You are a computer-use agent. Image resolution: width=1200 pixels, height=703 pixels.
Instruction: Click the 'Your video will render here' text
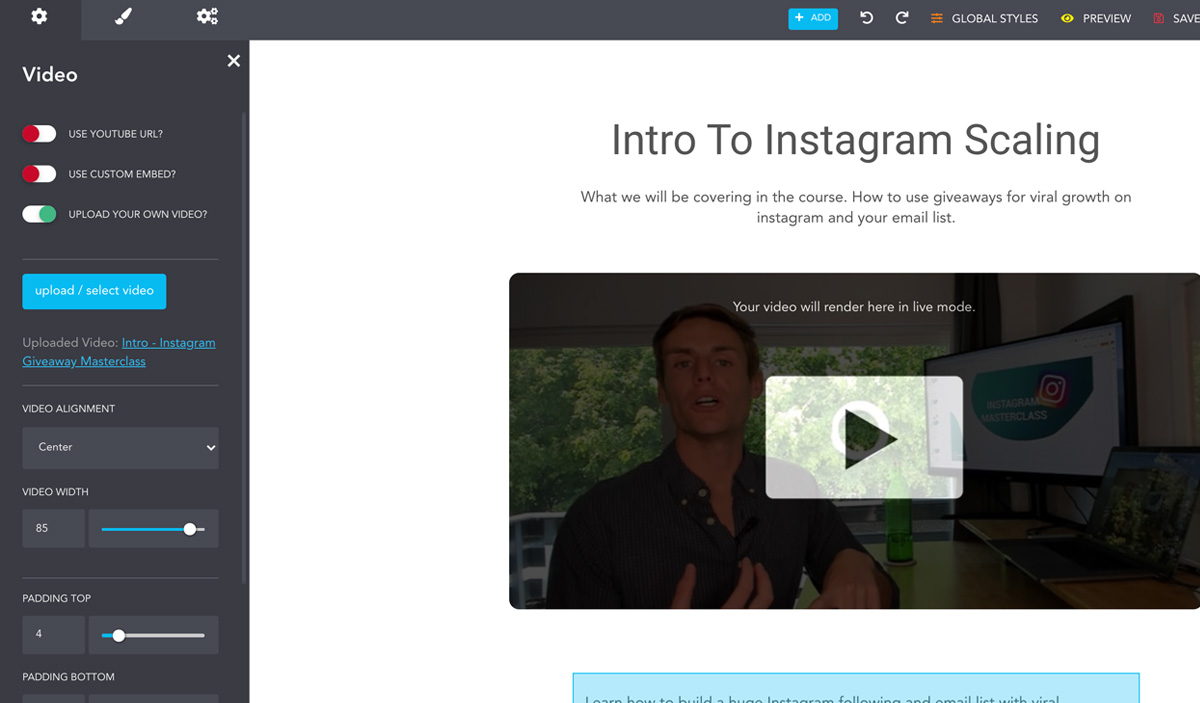(854, 307)
